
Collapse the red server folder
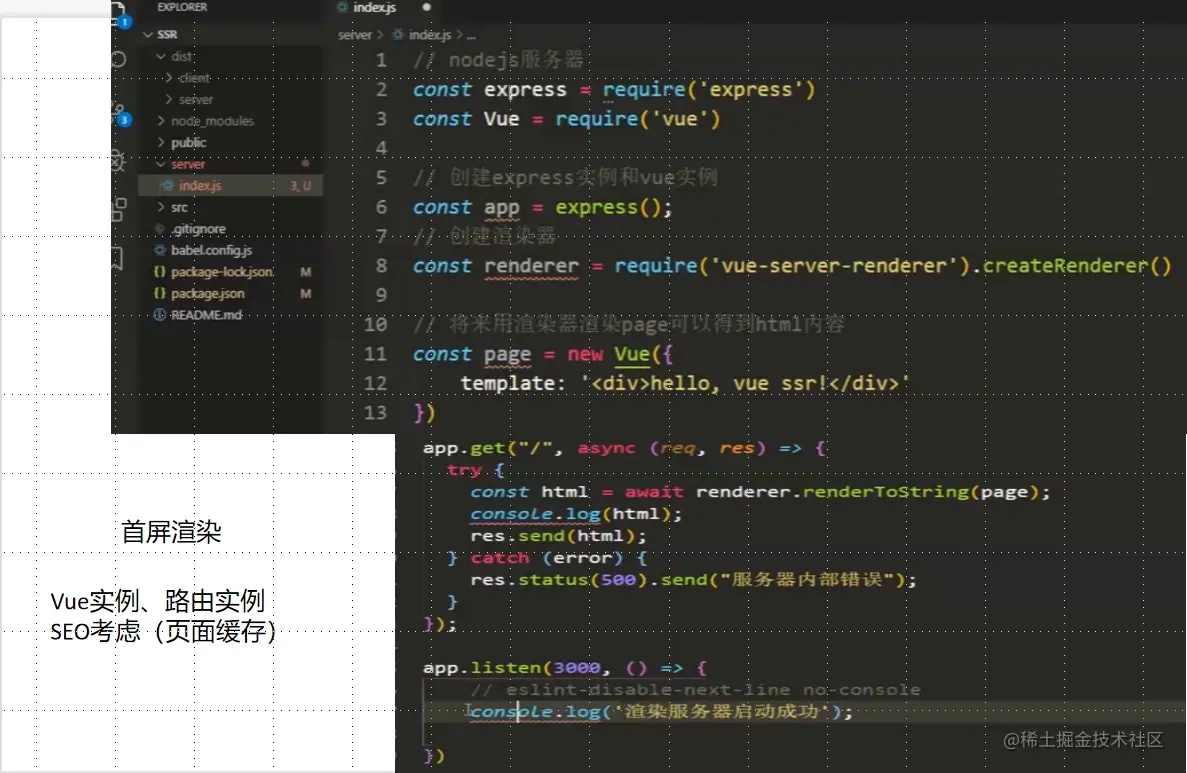point(160,164)
